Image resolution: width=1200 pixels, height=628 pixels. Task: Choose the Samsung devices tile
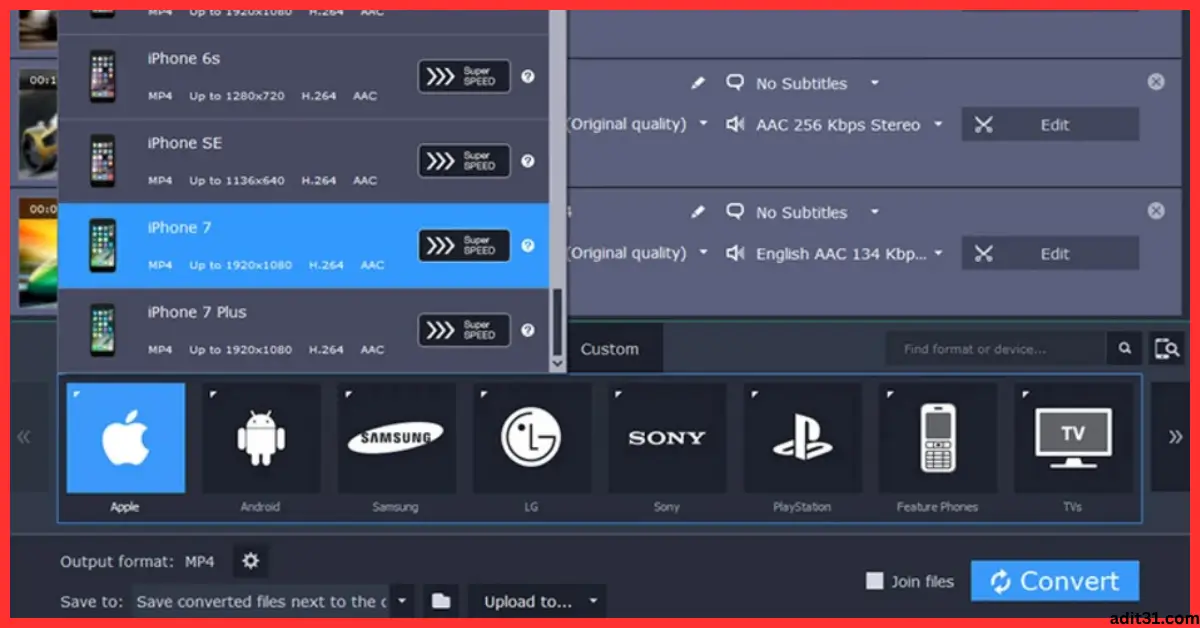[x=396, y=438]
